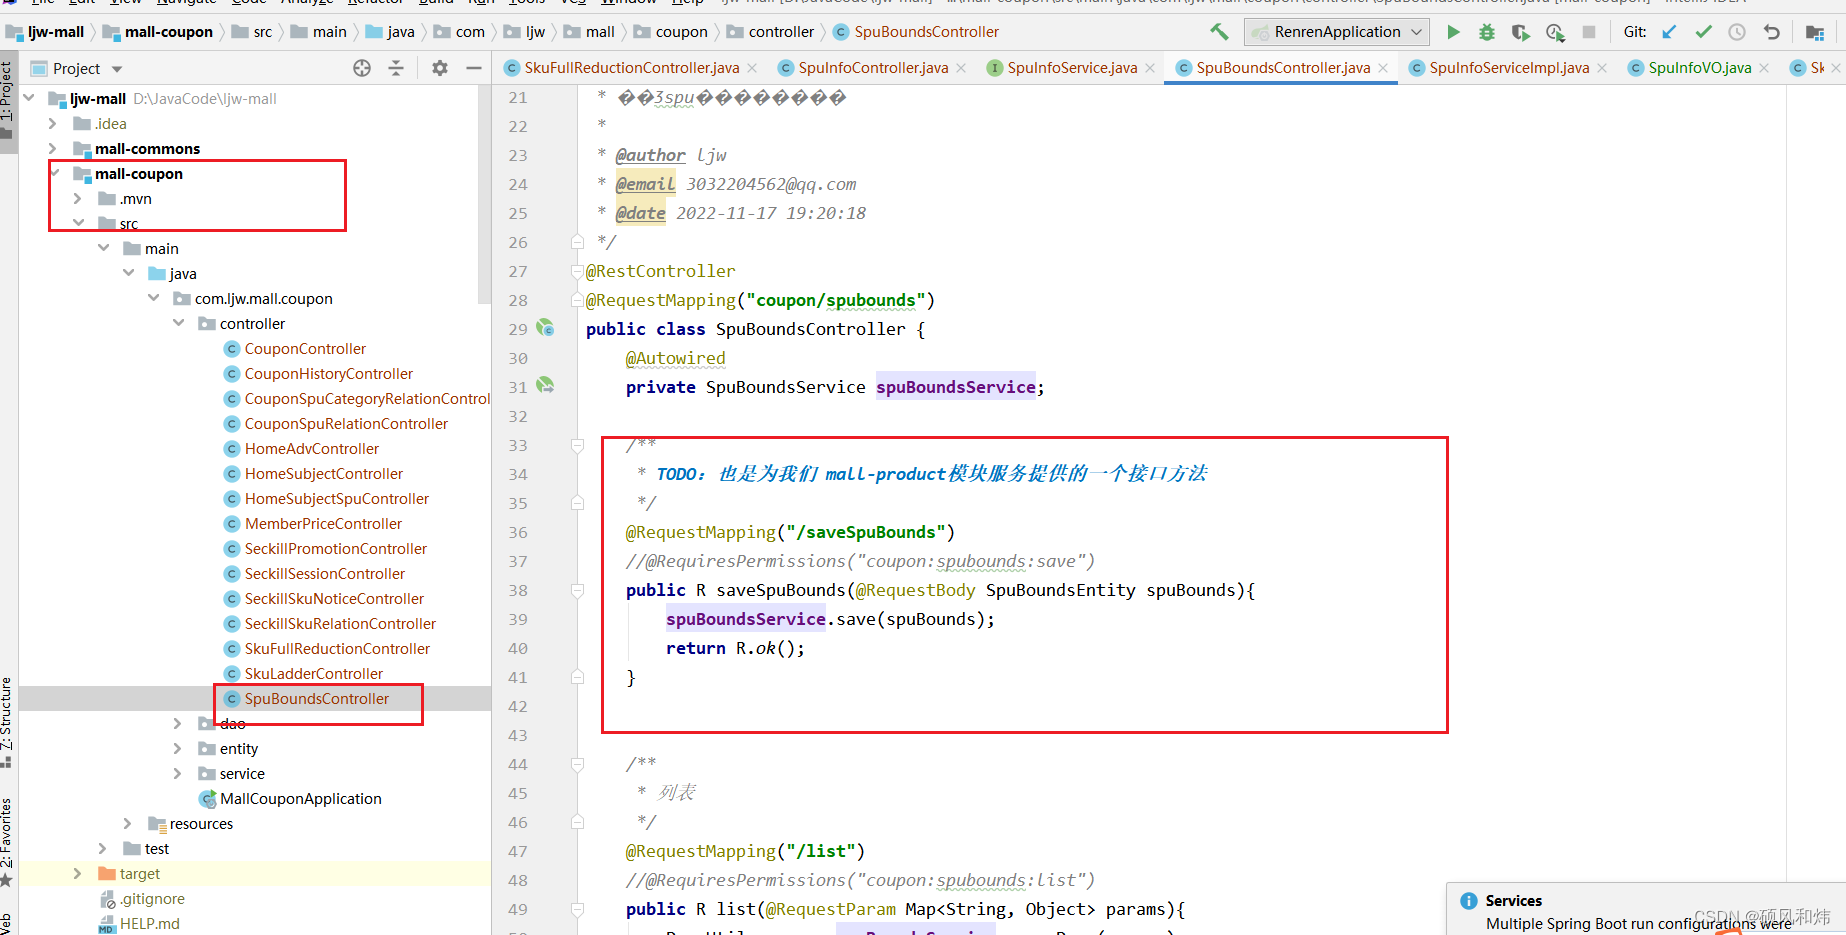Run with coverage icon

(1521, 32)
